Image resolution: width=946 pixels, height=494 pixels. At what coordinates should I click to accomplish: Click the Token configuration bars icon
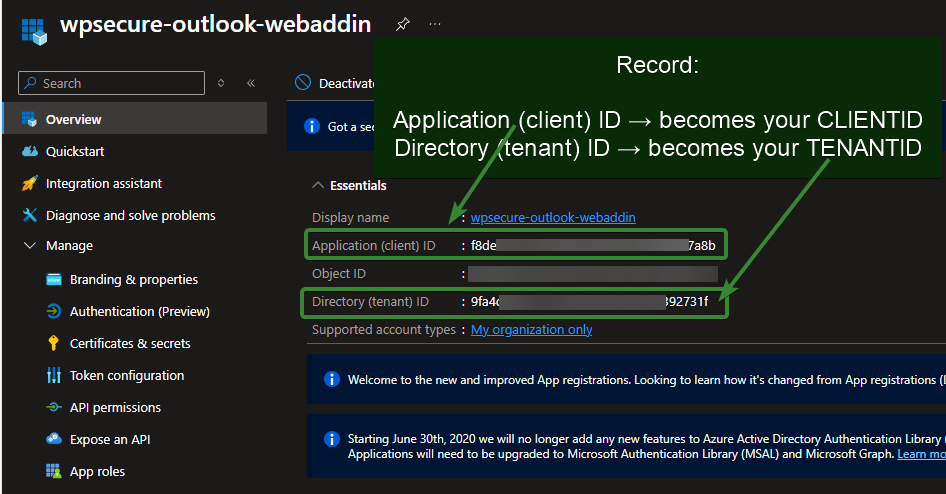53,376
